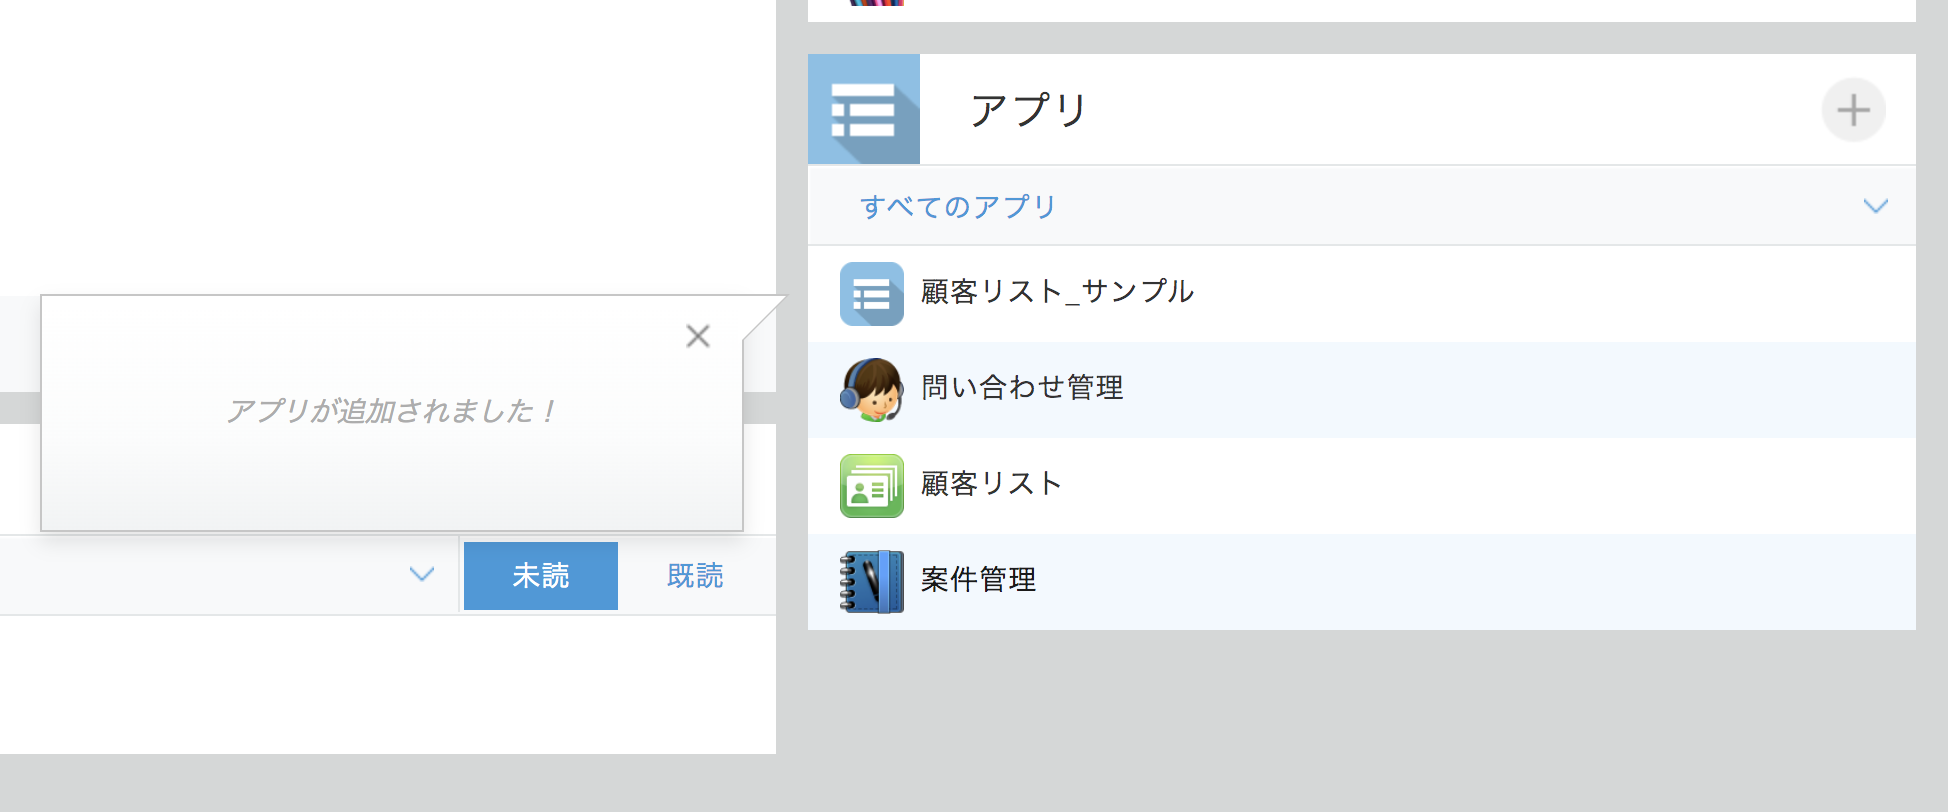The width and height of the screenshot is (1948, 812).
Task: Open the すべてのアプリ filter link
Action: pyautogui.click(x=958, y=206)
